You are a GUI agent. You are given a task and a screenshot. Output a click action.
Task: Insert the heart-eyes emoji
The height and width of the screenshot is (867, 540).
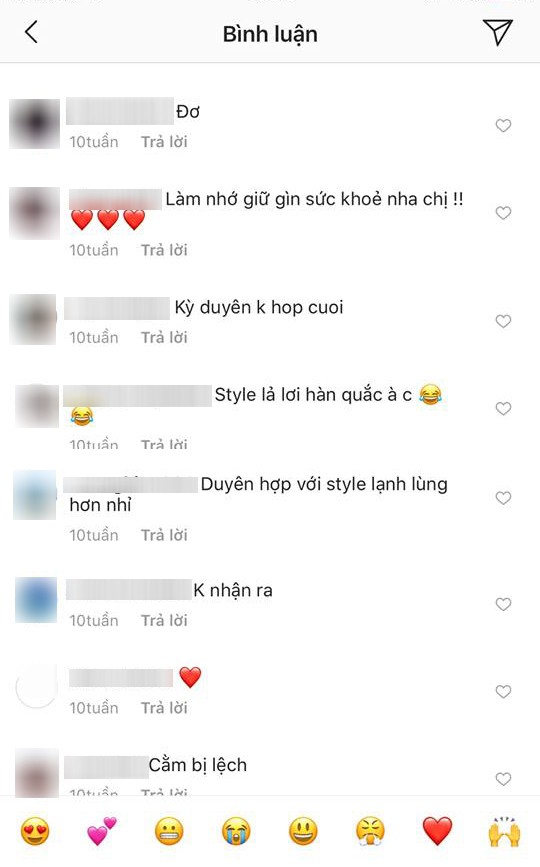(x=35, y=832)
